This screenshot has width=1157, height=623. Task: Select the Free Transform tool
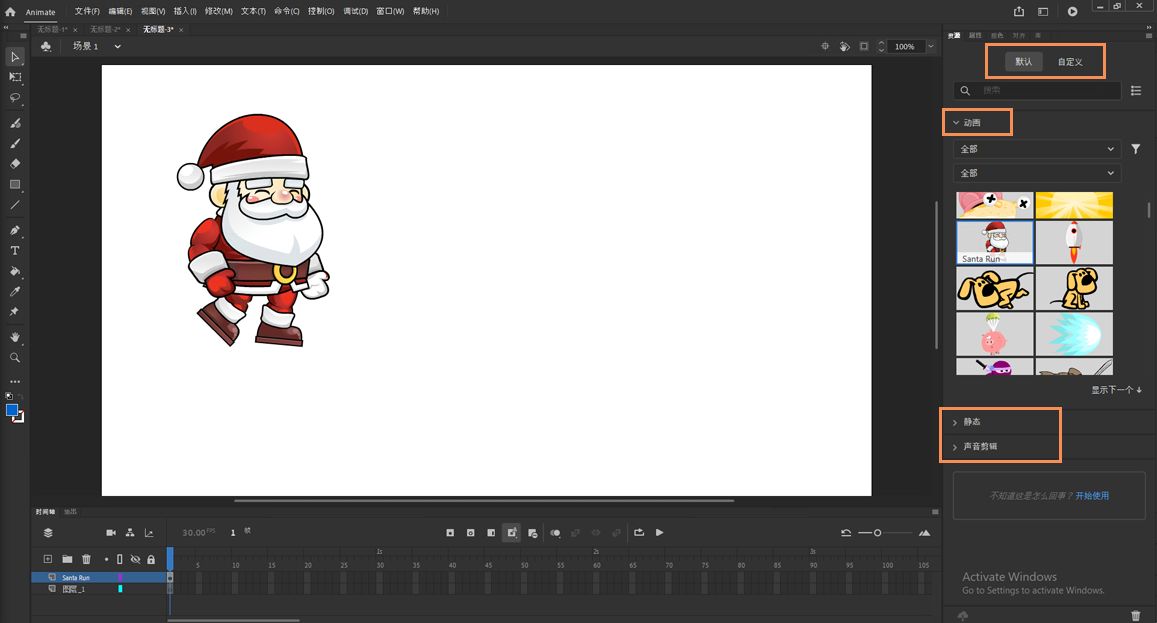pos(15,77)
